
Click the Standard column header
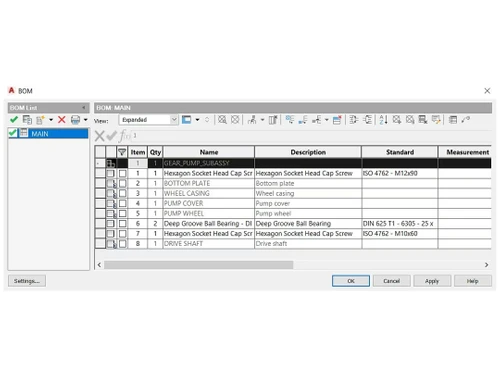[400, 152]
